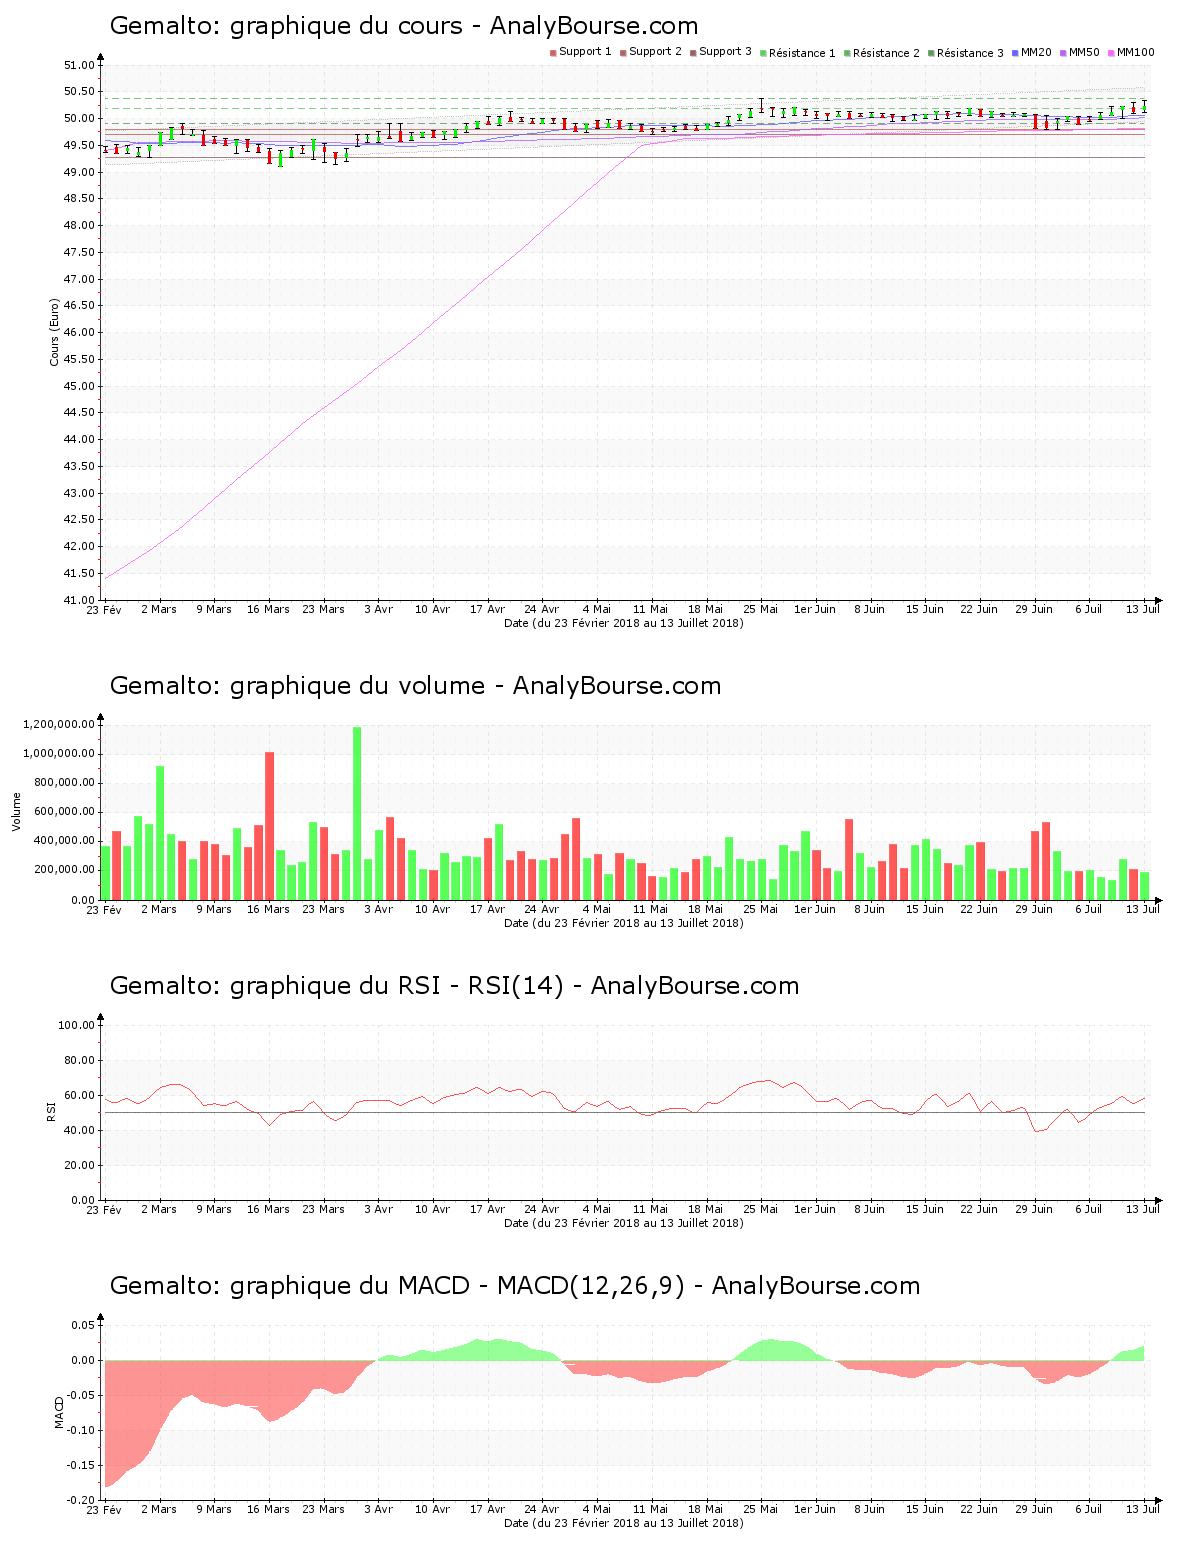Click '1er Juin' date under the volume chart
This screenshot has width=1200, height=1550.
[815, 909]
